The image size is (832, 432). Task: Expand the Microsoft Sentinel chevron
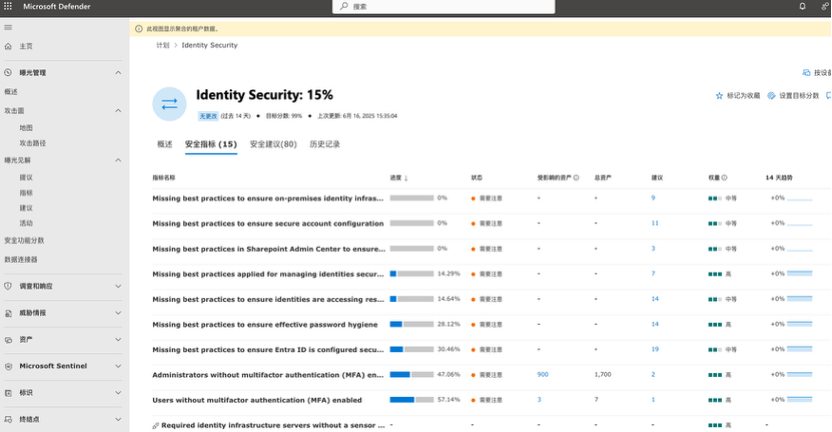[x=118, y=366]
